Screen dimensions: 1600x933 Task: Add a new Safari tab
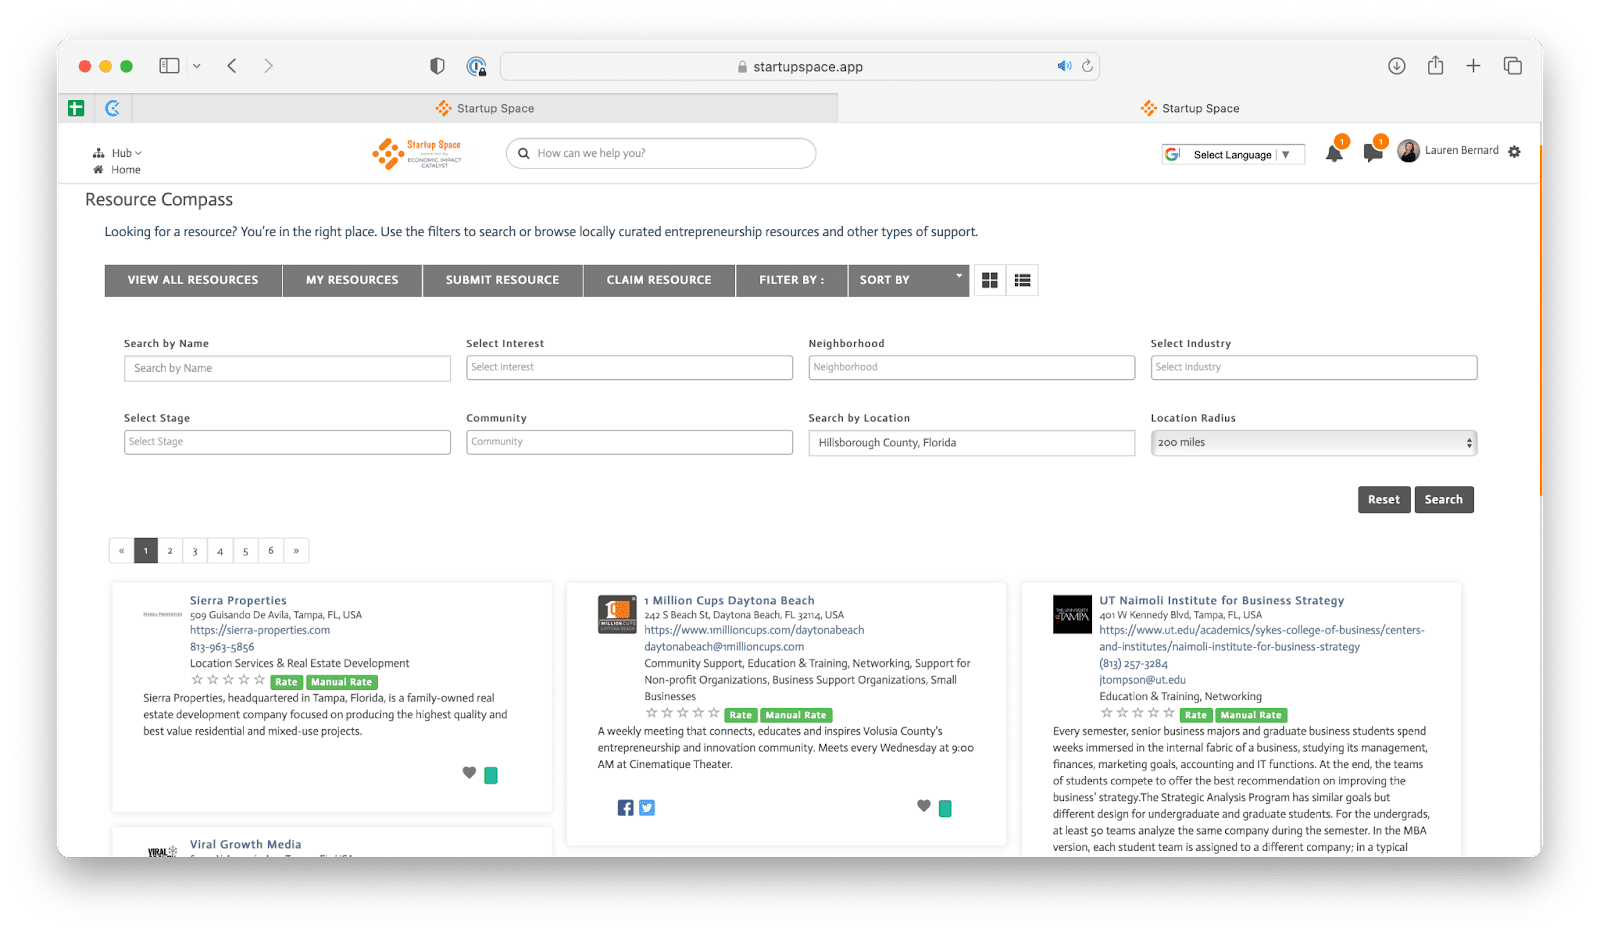[x=1473, y=66]
